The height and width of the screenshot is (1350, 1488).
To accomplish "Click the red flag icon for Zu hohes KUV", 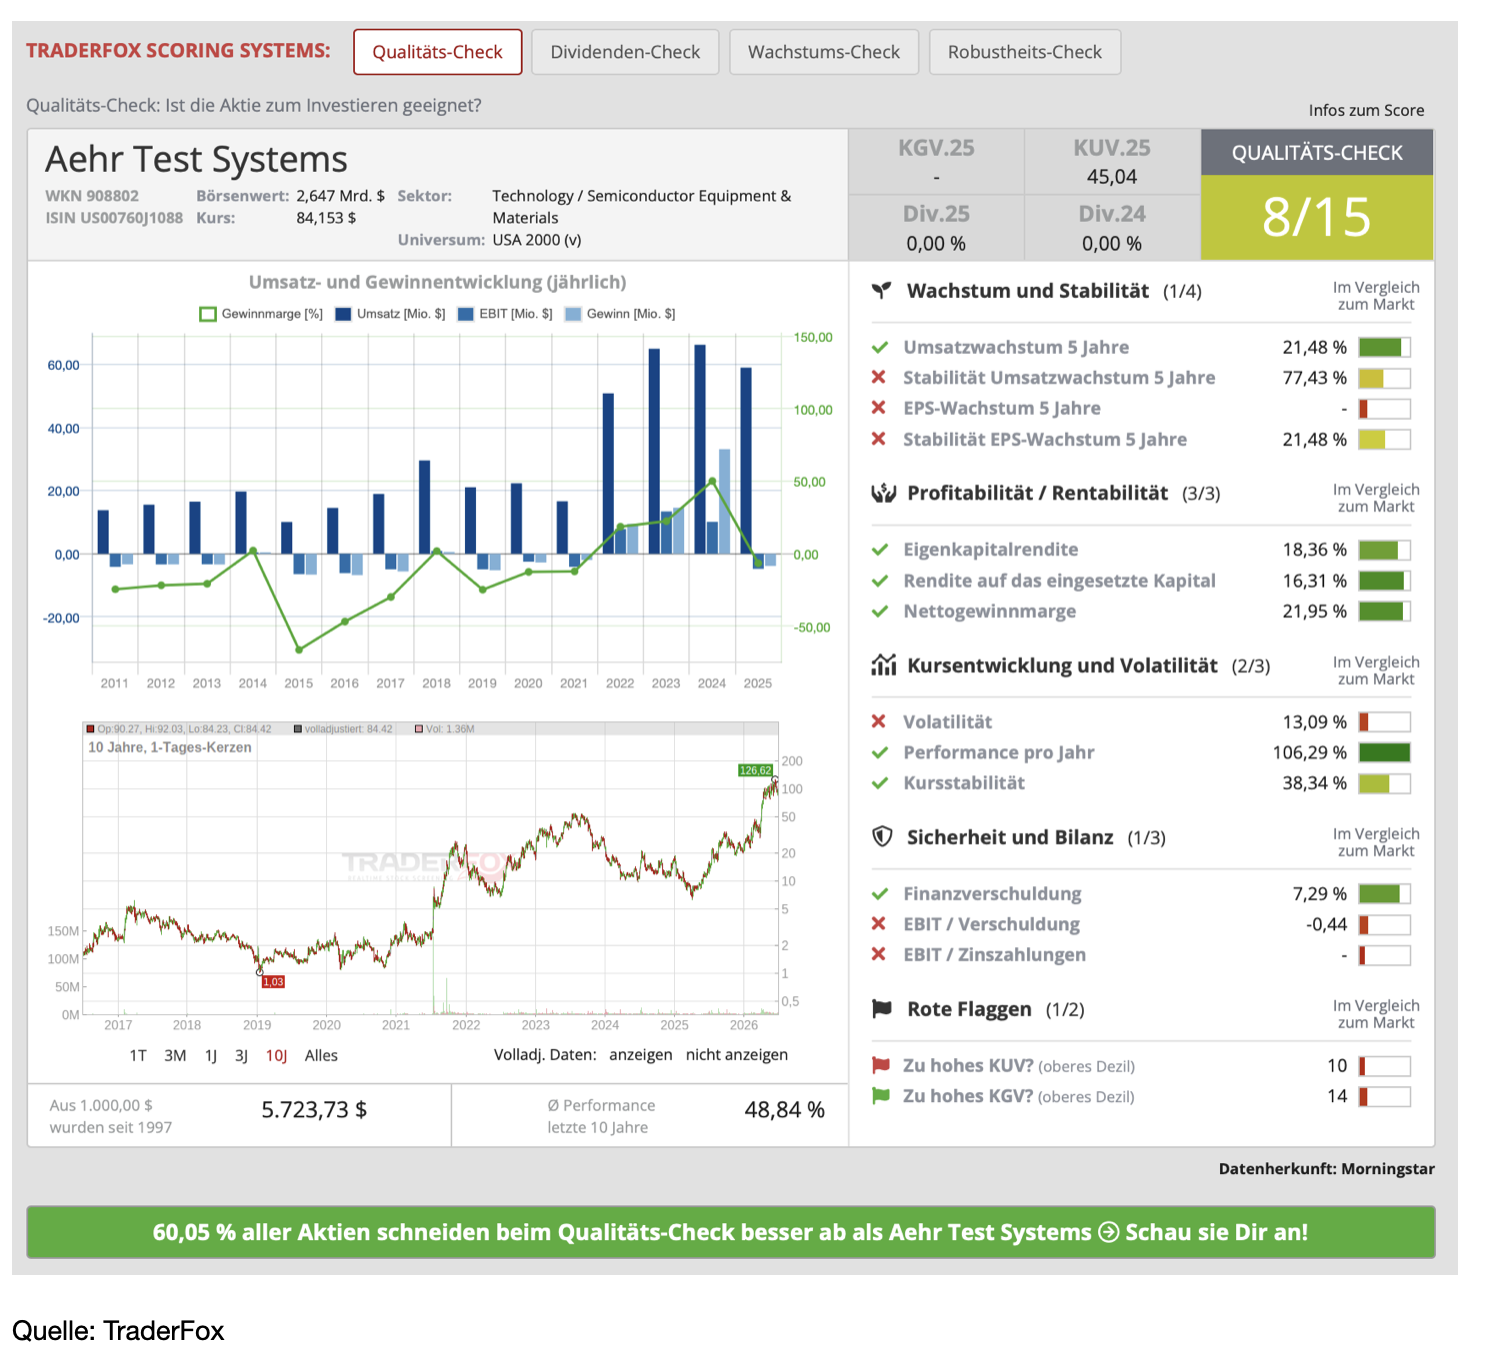I will pyautogui.click(x=881, y=1065).
